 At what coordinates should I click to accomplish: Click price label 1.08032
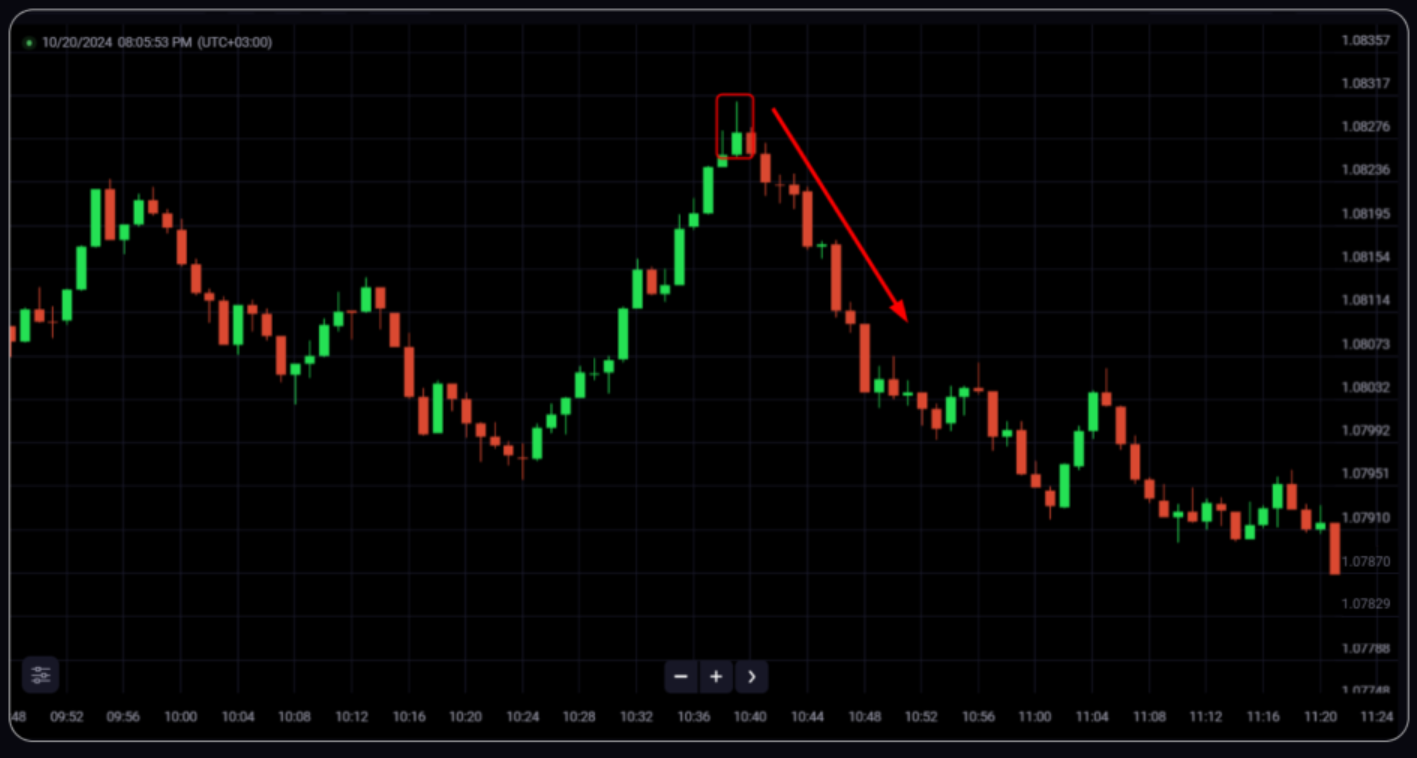[x=1365, y=387]
